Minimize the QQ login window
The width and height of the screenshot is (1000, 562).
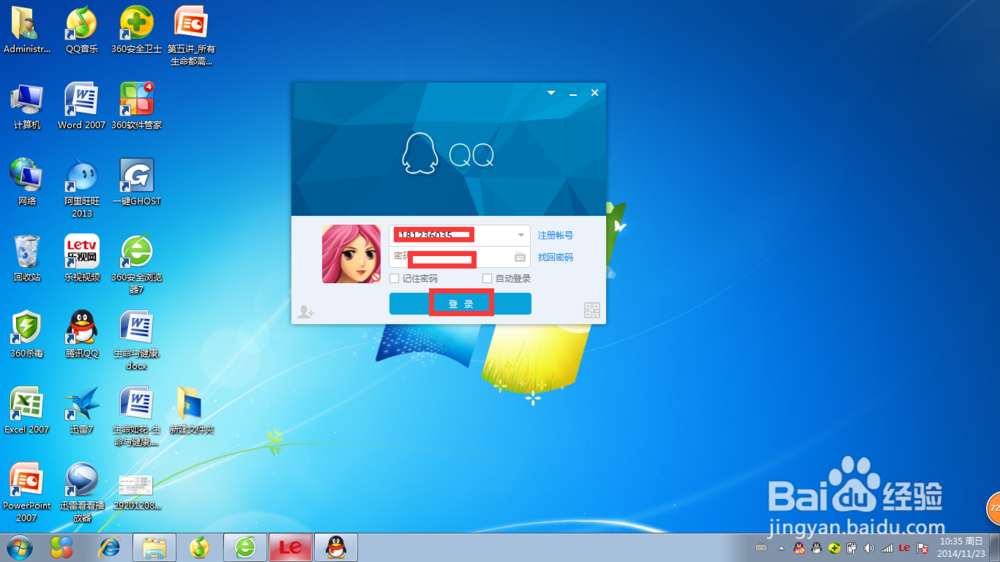click(x=573, y=93)
